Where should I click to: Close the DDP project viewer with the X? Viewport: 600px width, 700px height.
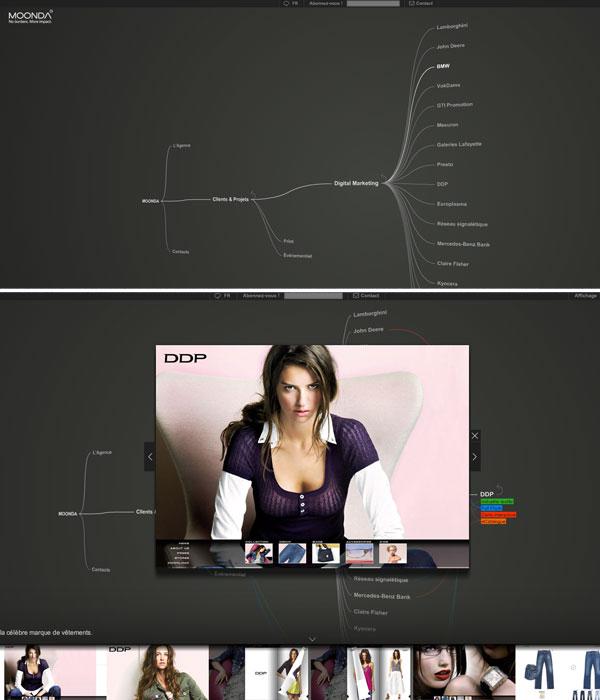tap(475, 436)
